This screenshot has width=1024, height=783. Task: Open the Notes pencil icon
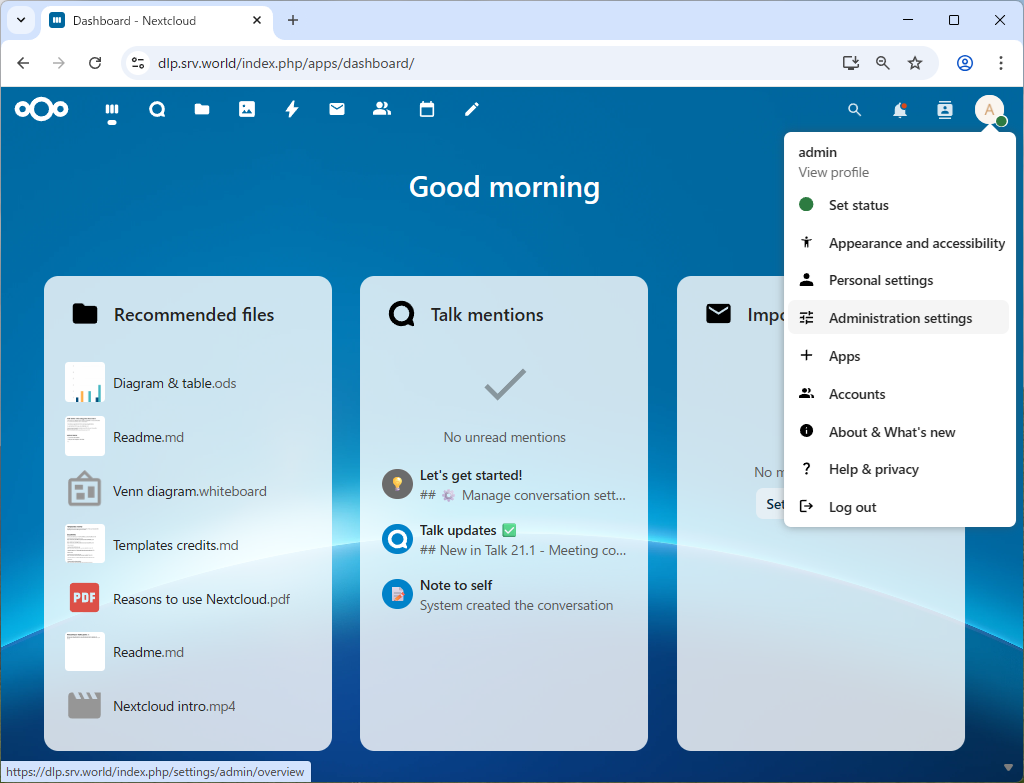tap(472, 110)
